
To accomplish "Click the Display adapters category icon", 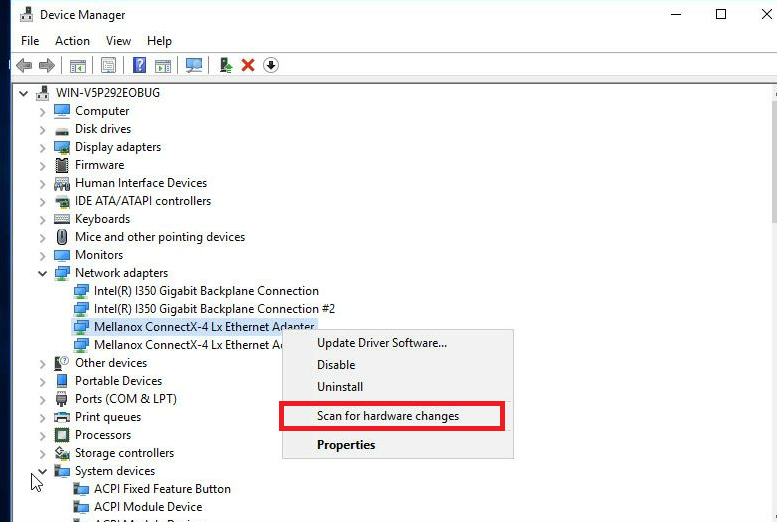I will [62, 147].
